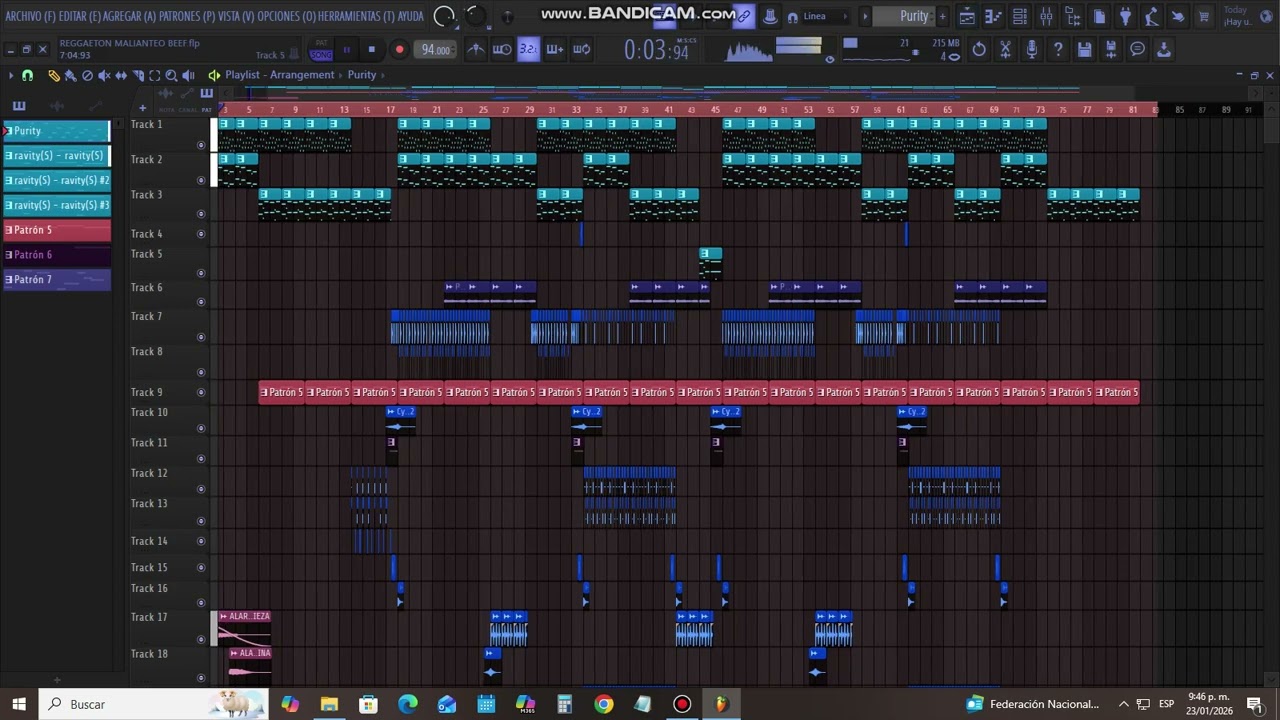Viewport: 1280px width, 720px height.
Task: Toggle the 3-2-1 countdown before recording
Action: click(x=528, y=49)
